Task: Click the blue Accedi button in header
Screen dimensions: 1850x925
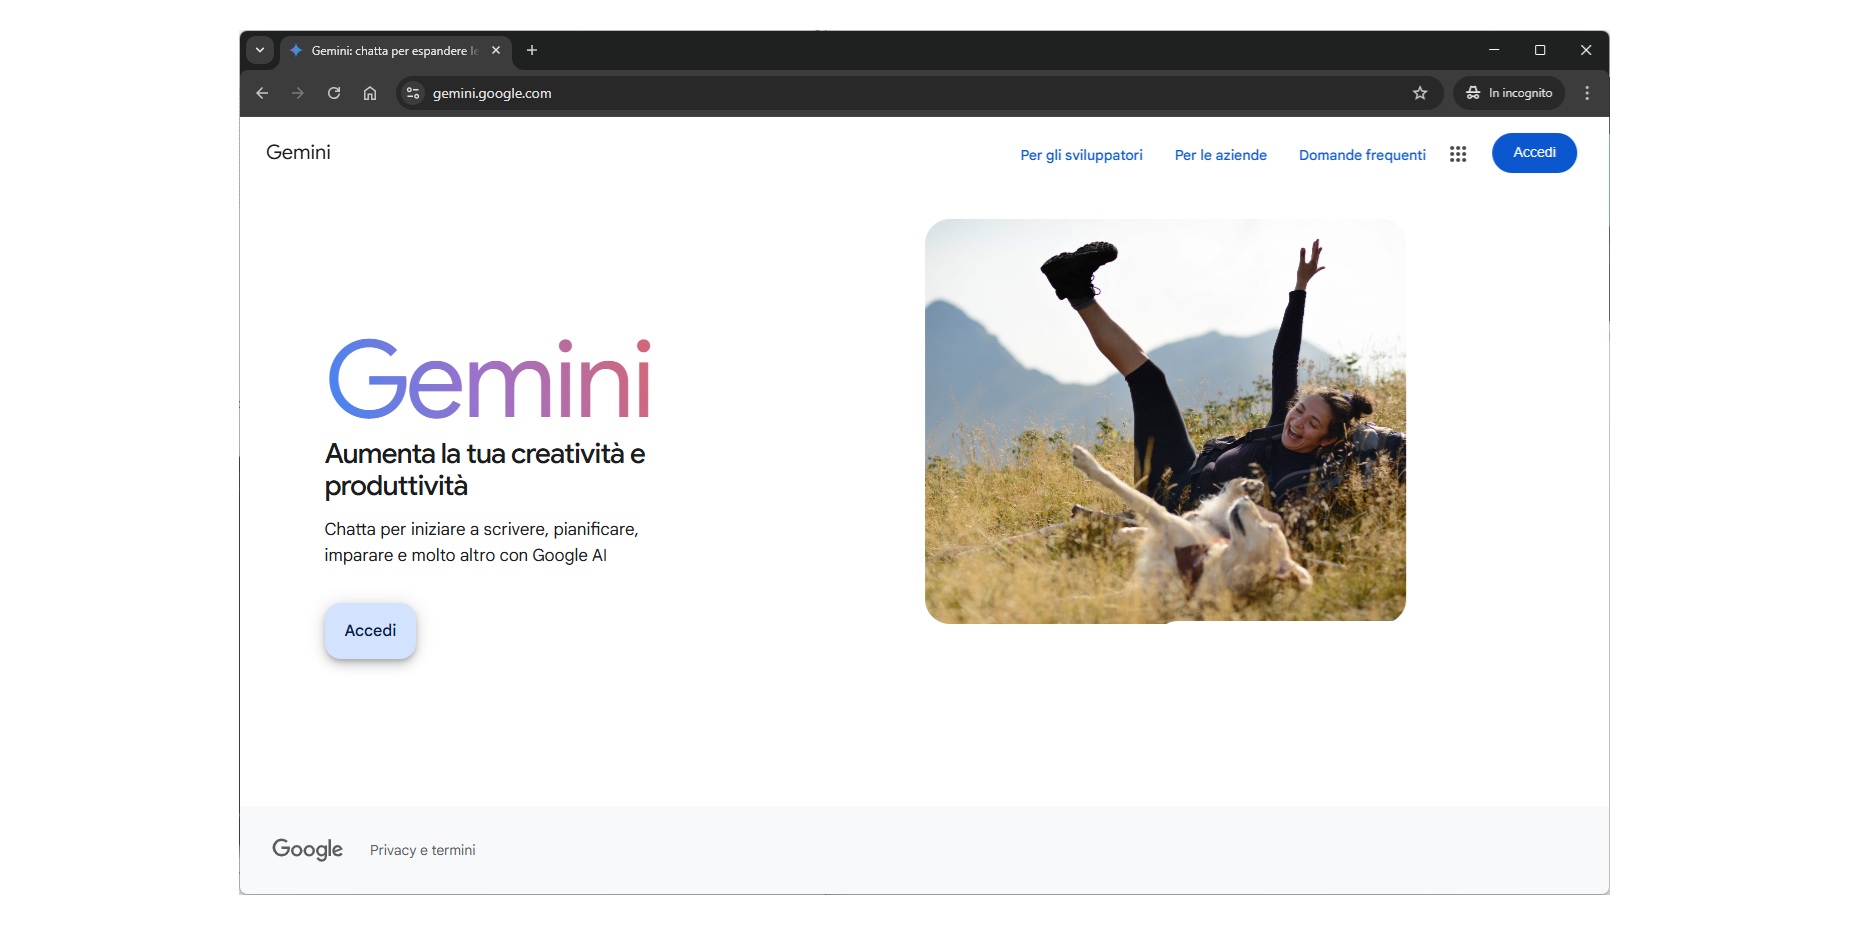Action: click(x=1534, y=153)
